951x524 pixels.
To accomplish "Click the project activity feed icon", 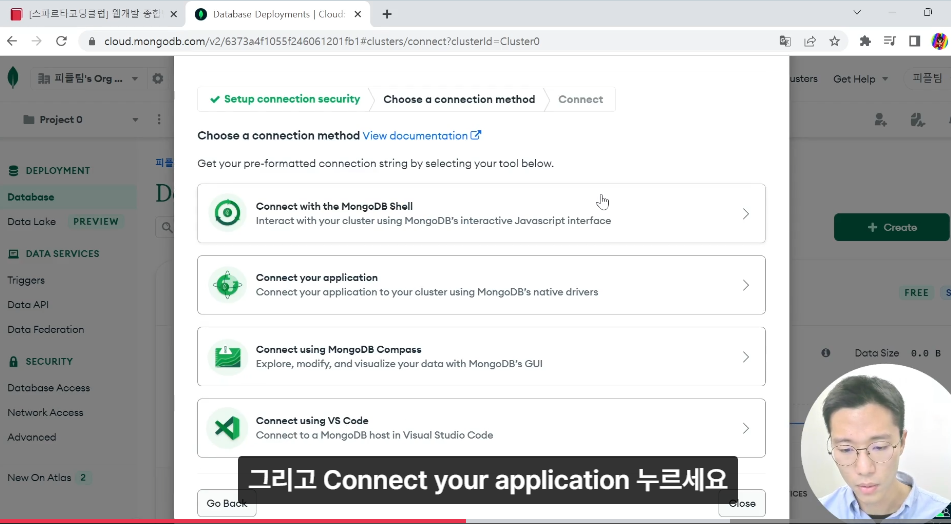I will tap(918, 119).
